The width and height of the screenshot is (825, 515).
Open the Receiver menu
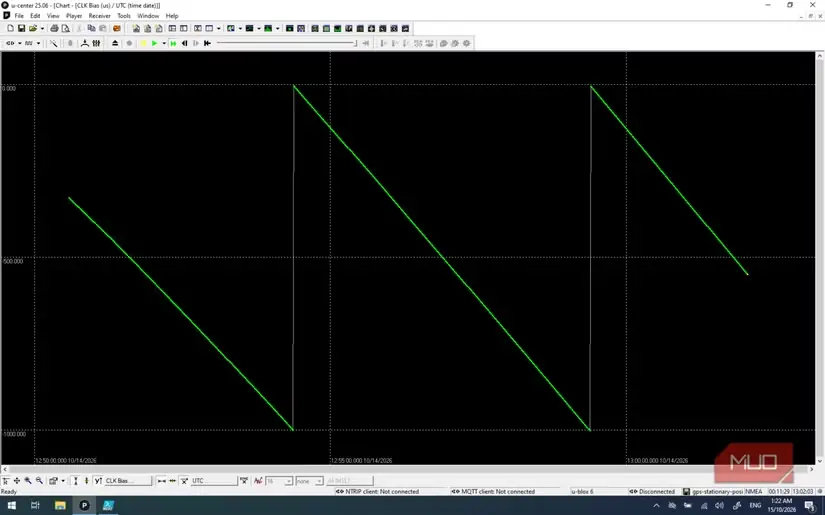[x=99, y=16]
